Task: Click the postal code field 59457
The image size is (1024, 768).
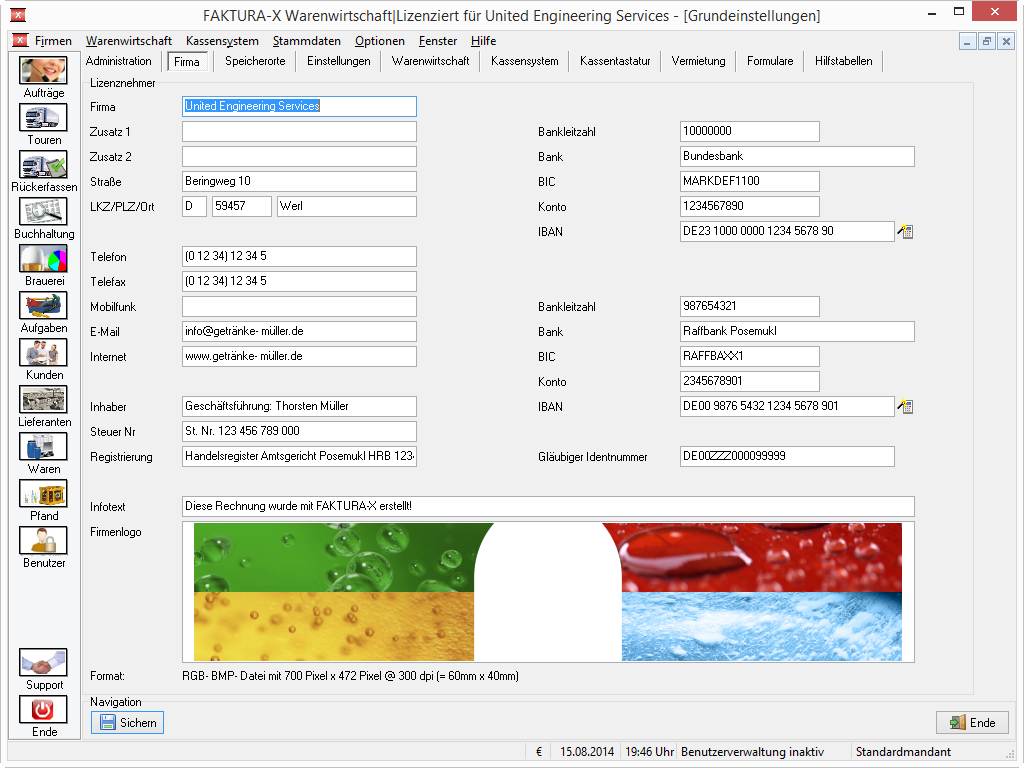Action: point(242,206)
